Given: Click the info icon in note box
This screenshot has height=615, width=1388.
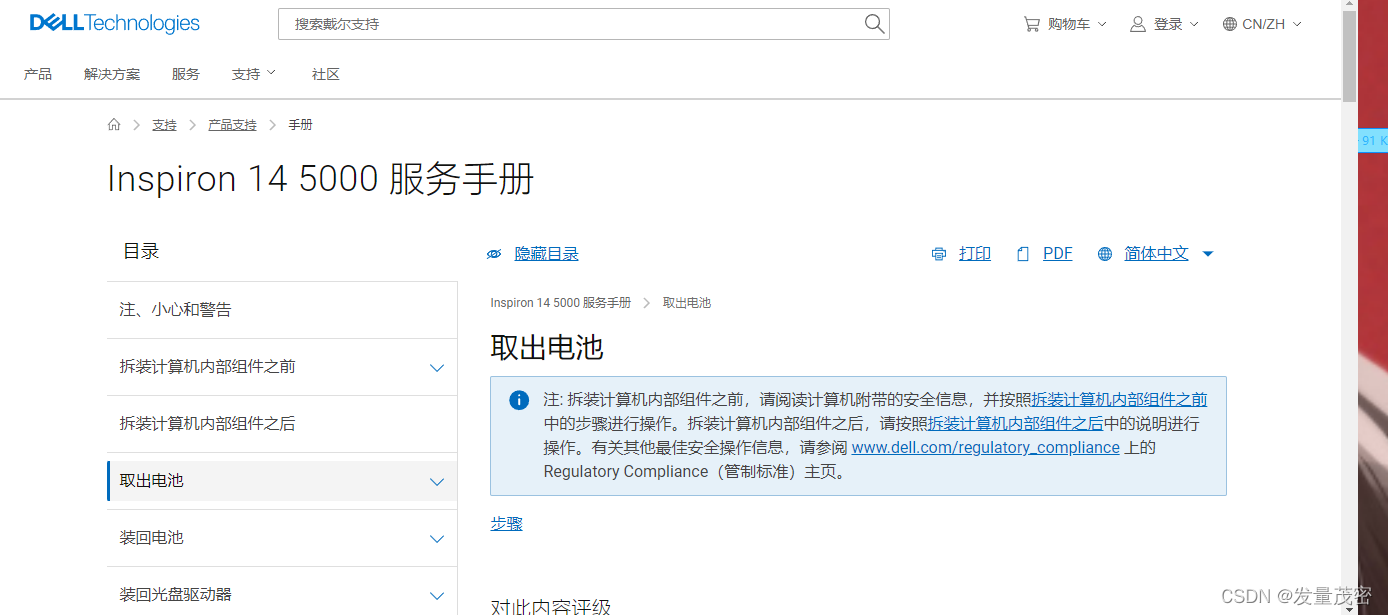Looking at the screenshot, I should tap(519, 400).
